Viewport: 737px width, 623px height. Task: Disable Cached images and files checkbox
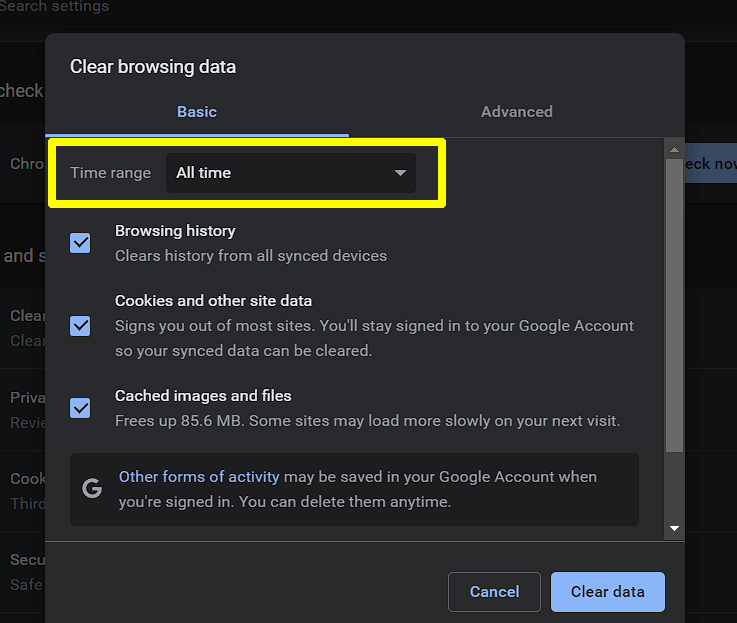click(80, 408)
